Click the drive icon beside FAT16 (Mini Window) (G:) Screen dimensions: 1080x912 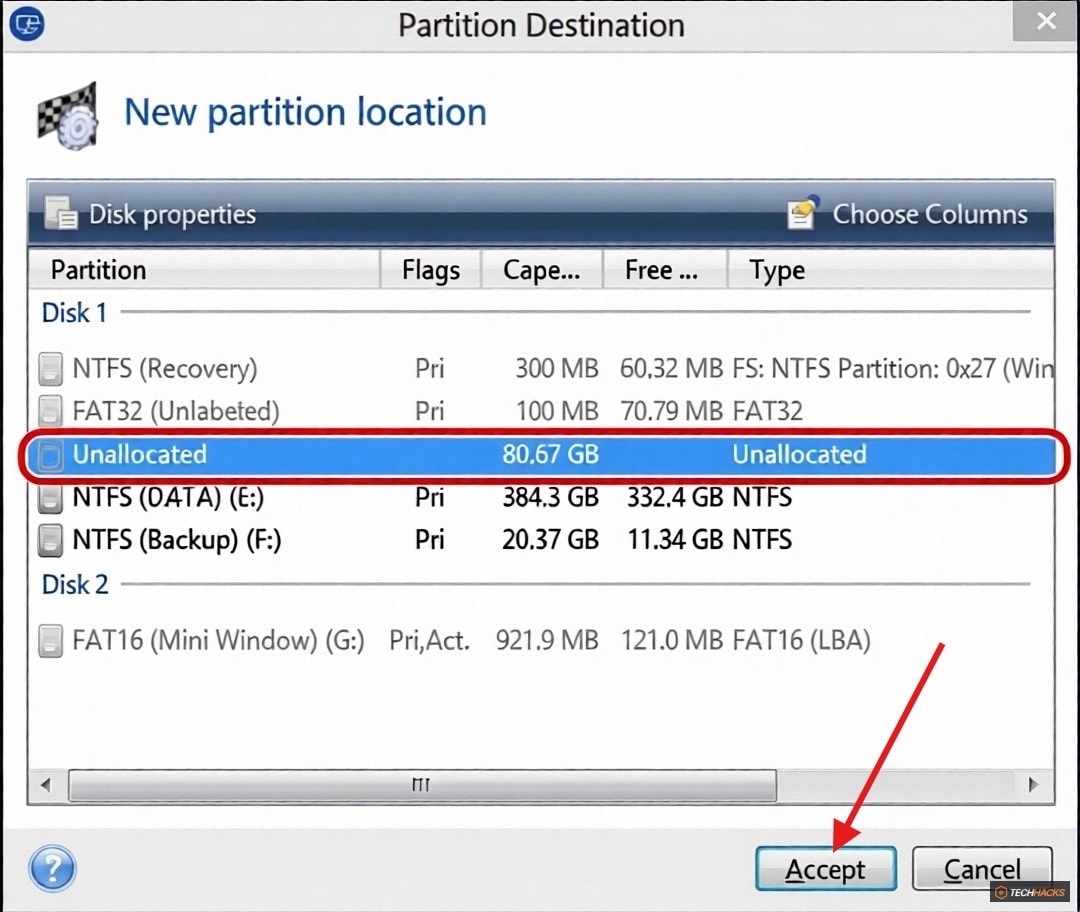point(50,641)
